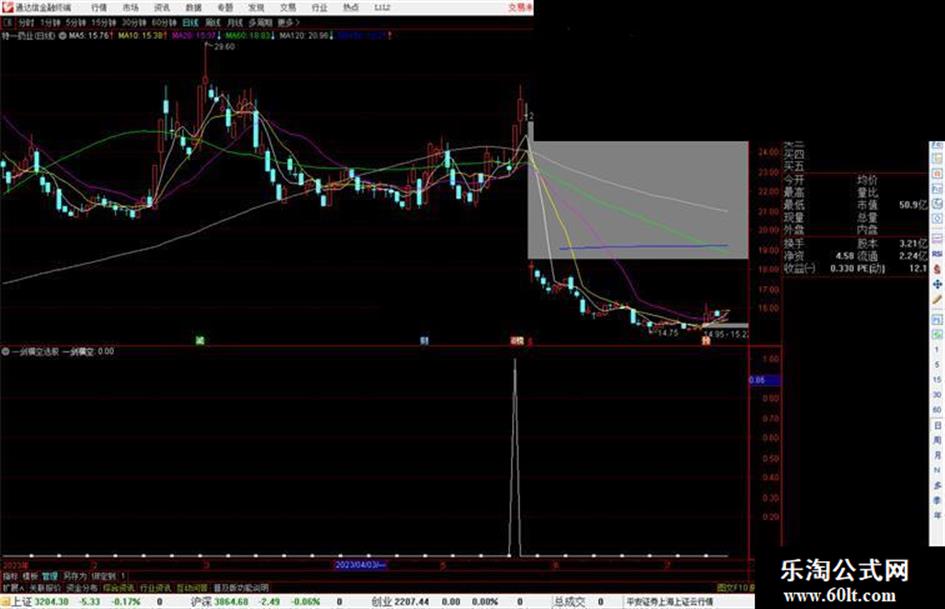Click the 沪深 index status entry

click(219, 602)
